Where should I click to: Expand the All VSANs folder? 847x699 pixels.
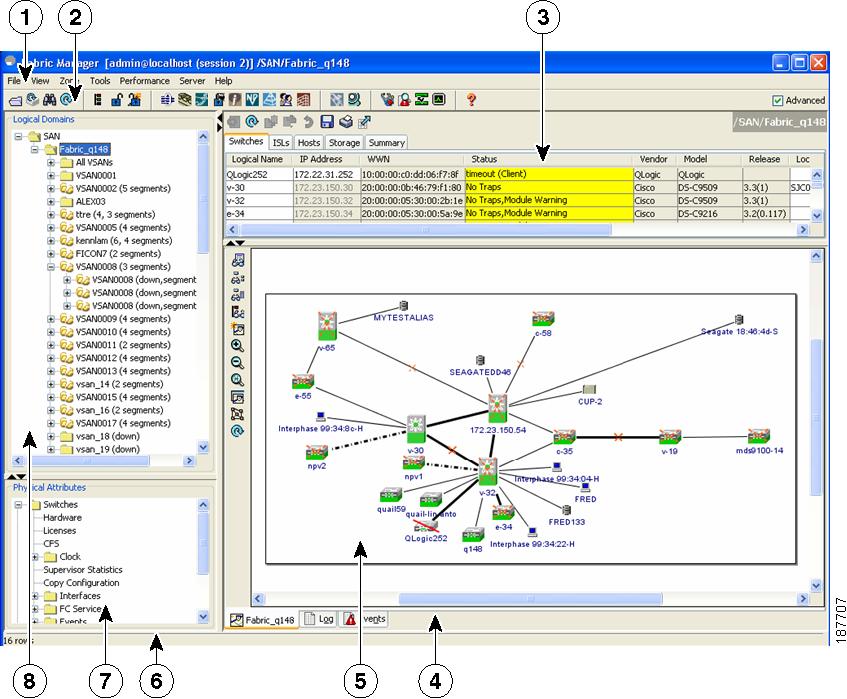tap(51, 162)
